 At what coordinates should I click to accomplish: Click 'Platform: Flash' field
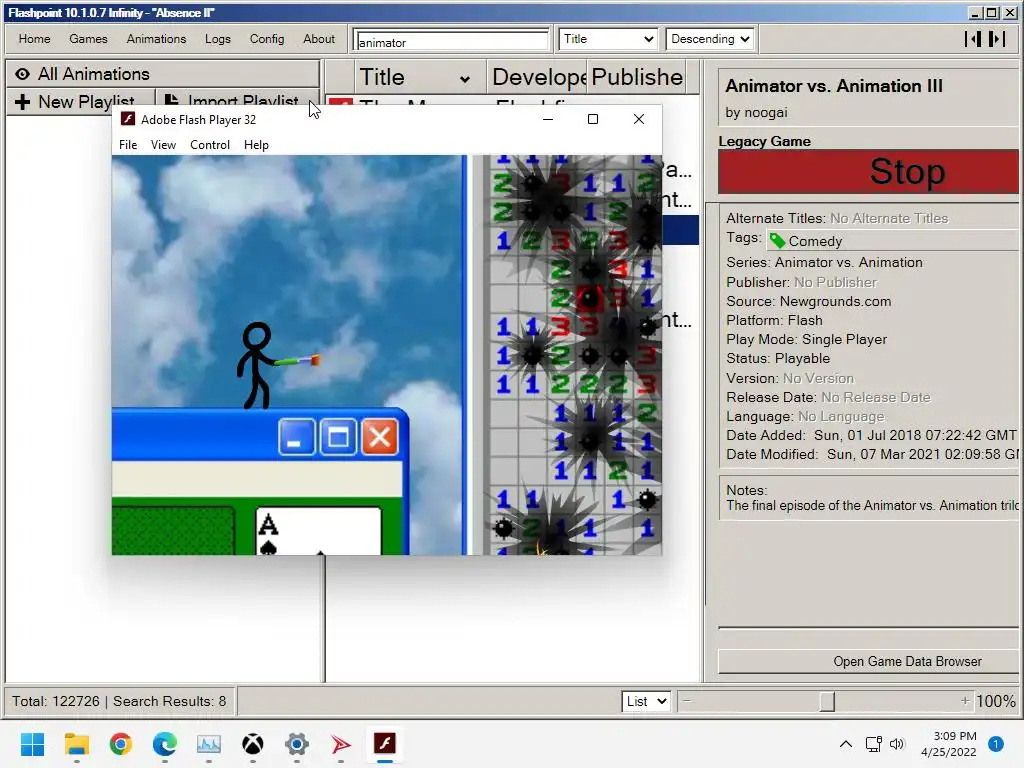774,321
